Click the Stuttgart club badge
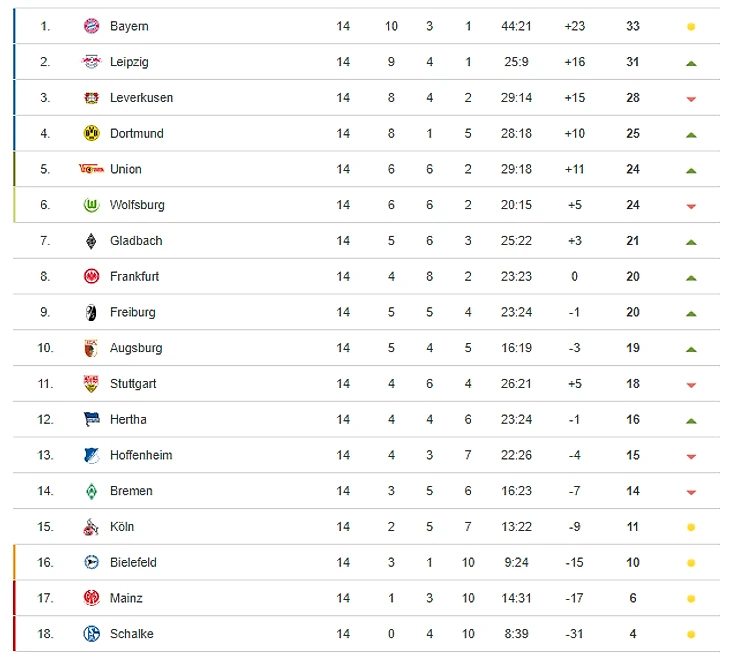The width and height of the screenshot is (730, 653). pyautogui.click(x=91, y=384)
